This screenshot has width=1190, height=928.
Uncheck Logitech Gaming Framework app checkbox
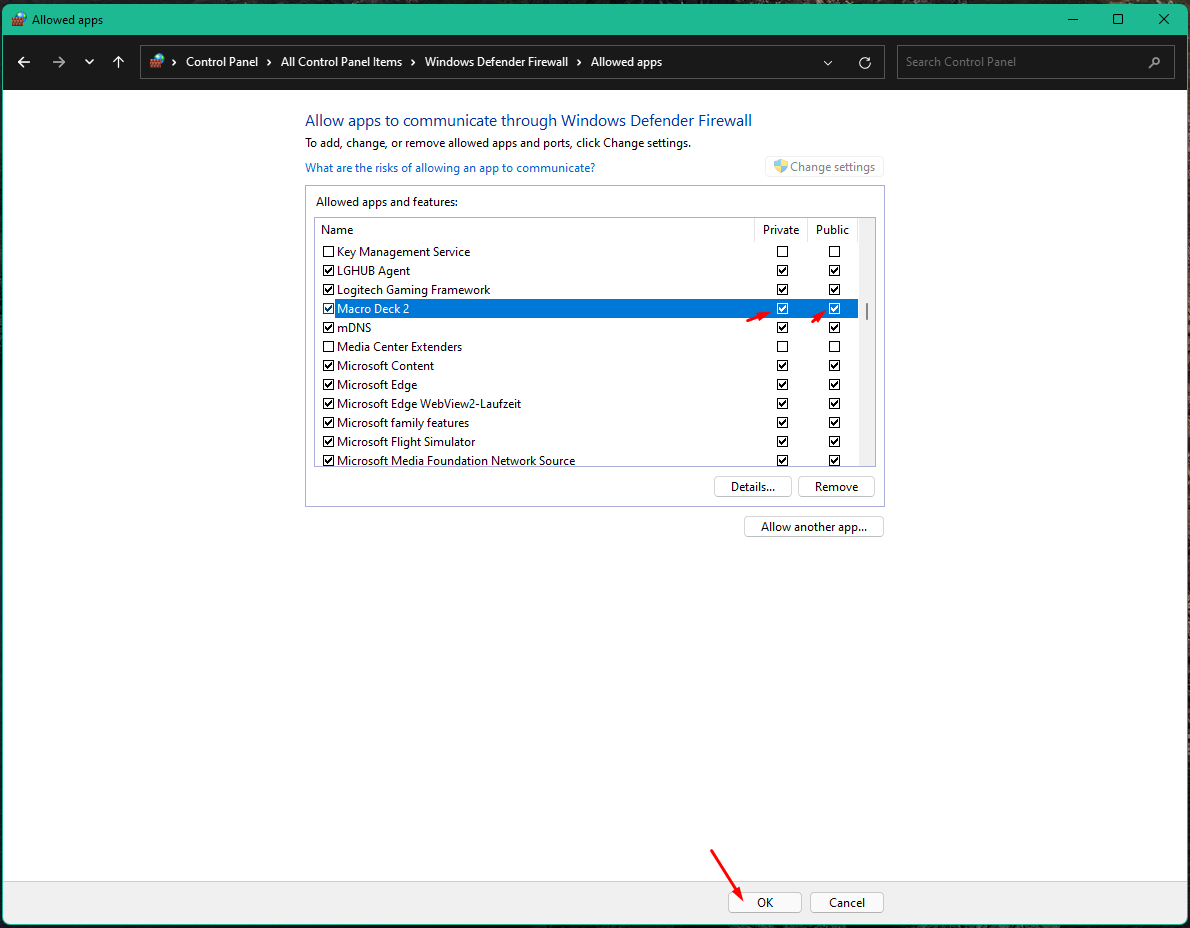click(329, 290)
